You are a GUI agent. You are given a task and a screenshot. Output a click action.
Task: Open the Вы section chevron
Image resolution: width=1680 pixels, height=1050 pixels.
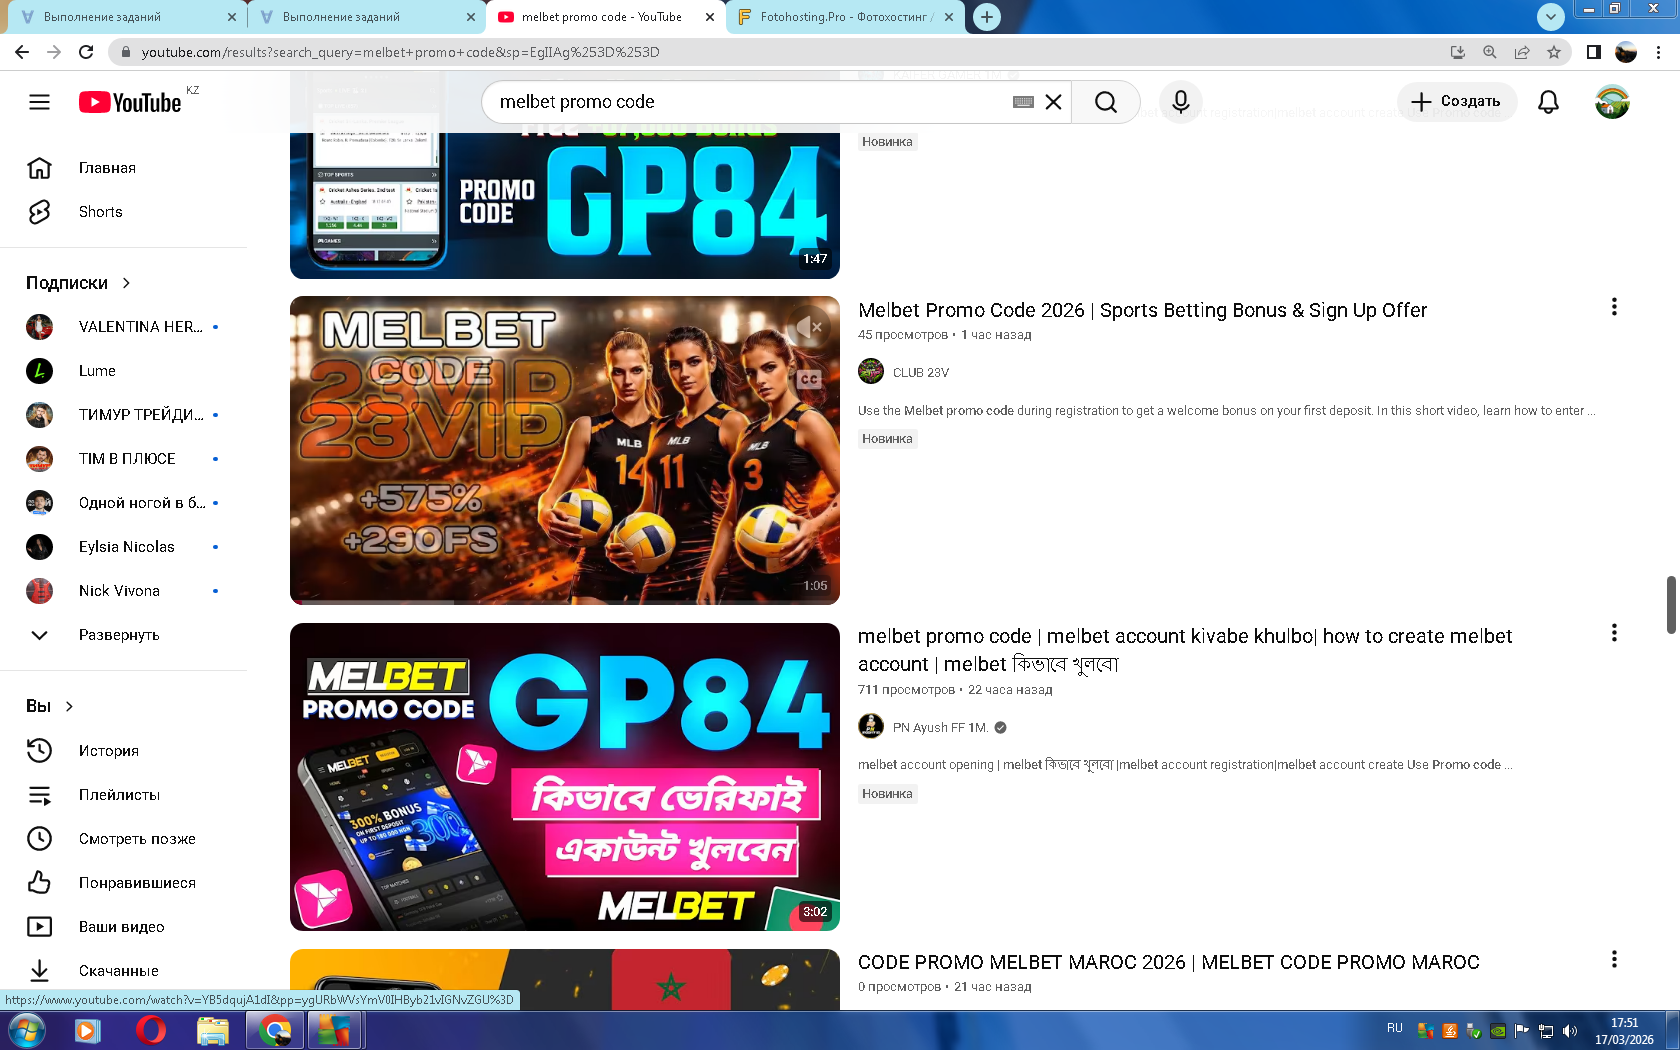click(69, 706)
